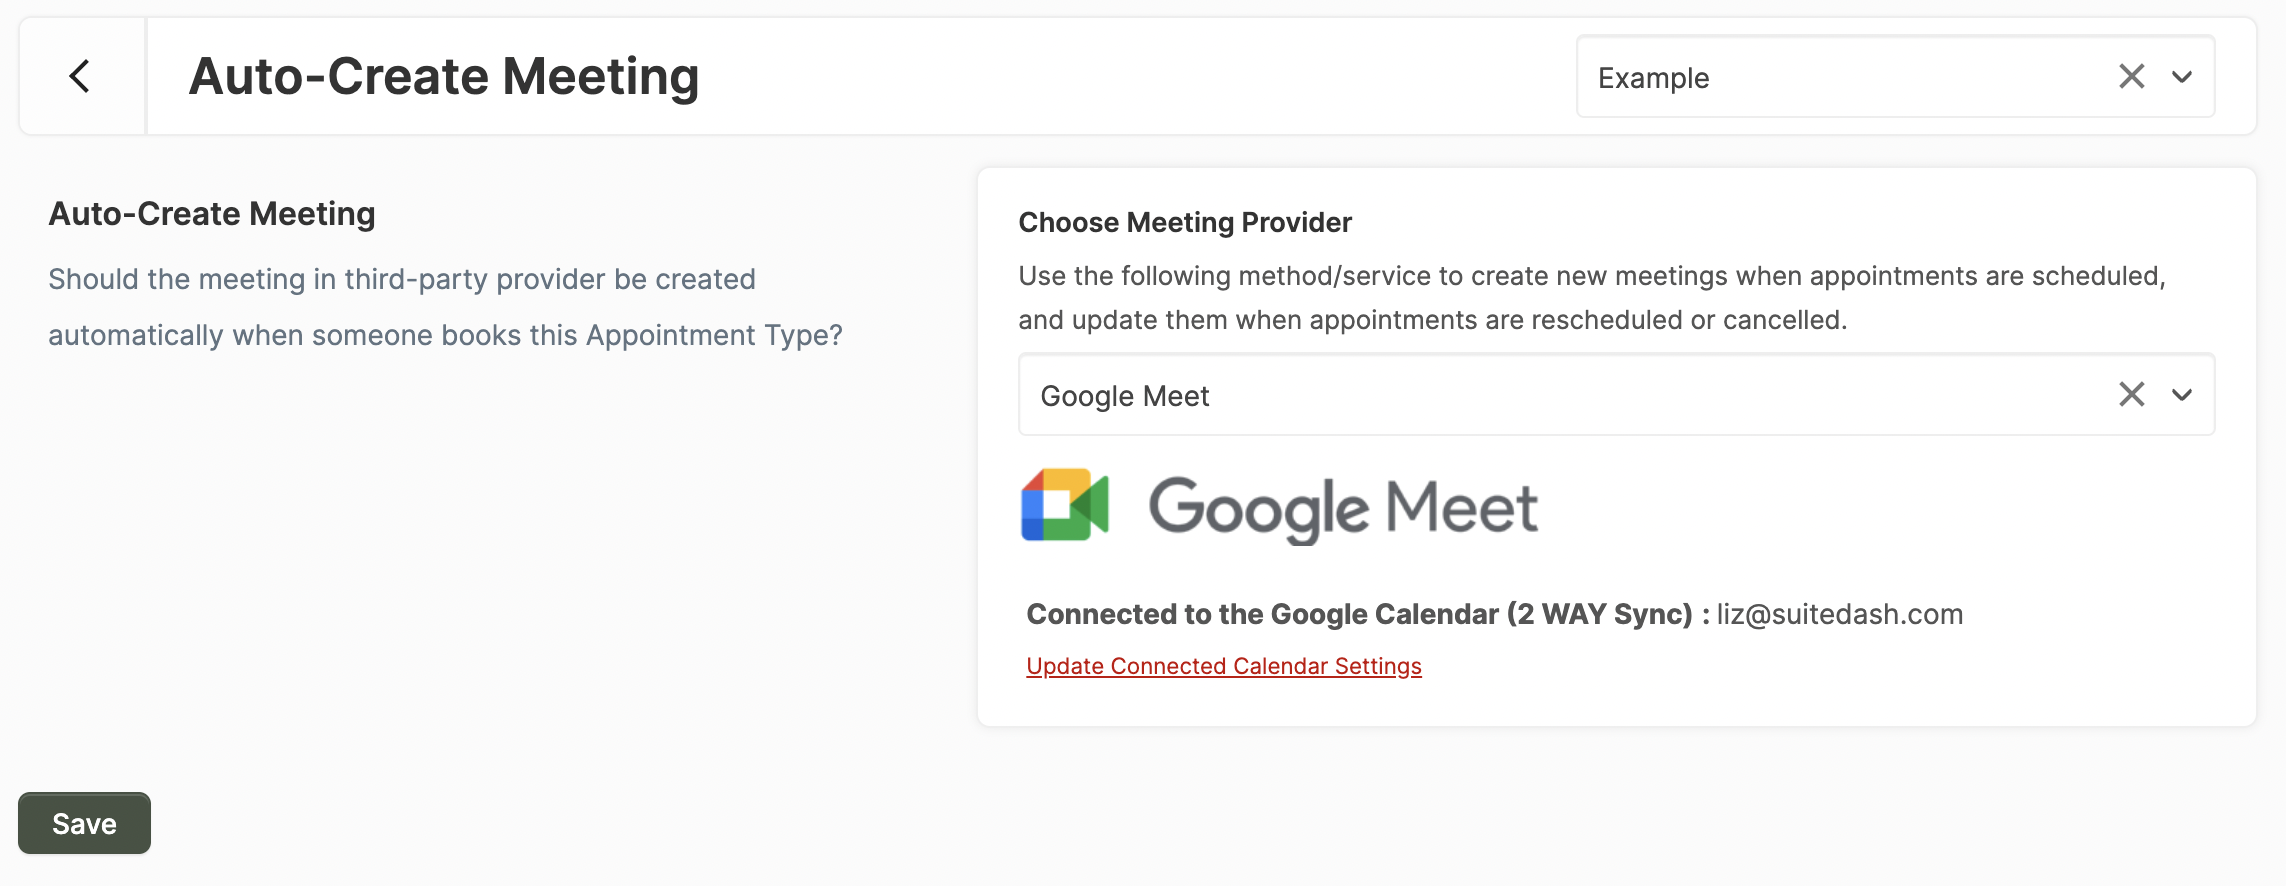Open the Google Meet provider combo box
The width and height of the screenshot is (2286, 886).
(x=1616, y=395)
